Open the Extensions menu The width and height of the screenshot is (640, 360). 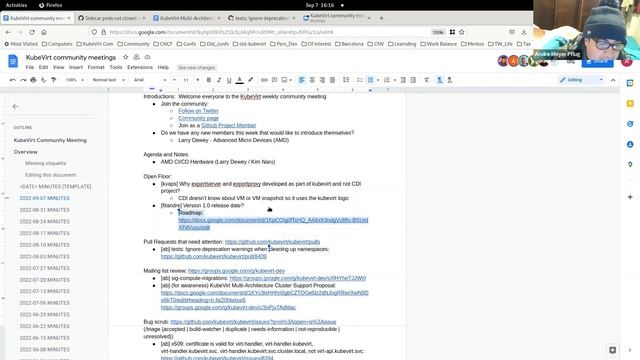click(x=140, y=67)
